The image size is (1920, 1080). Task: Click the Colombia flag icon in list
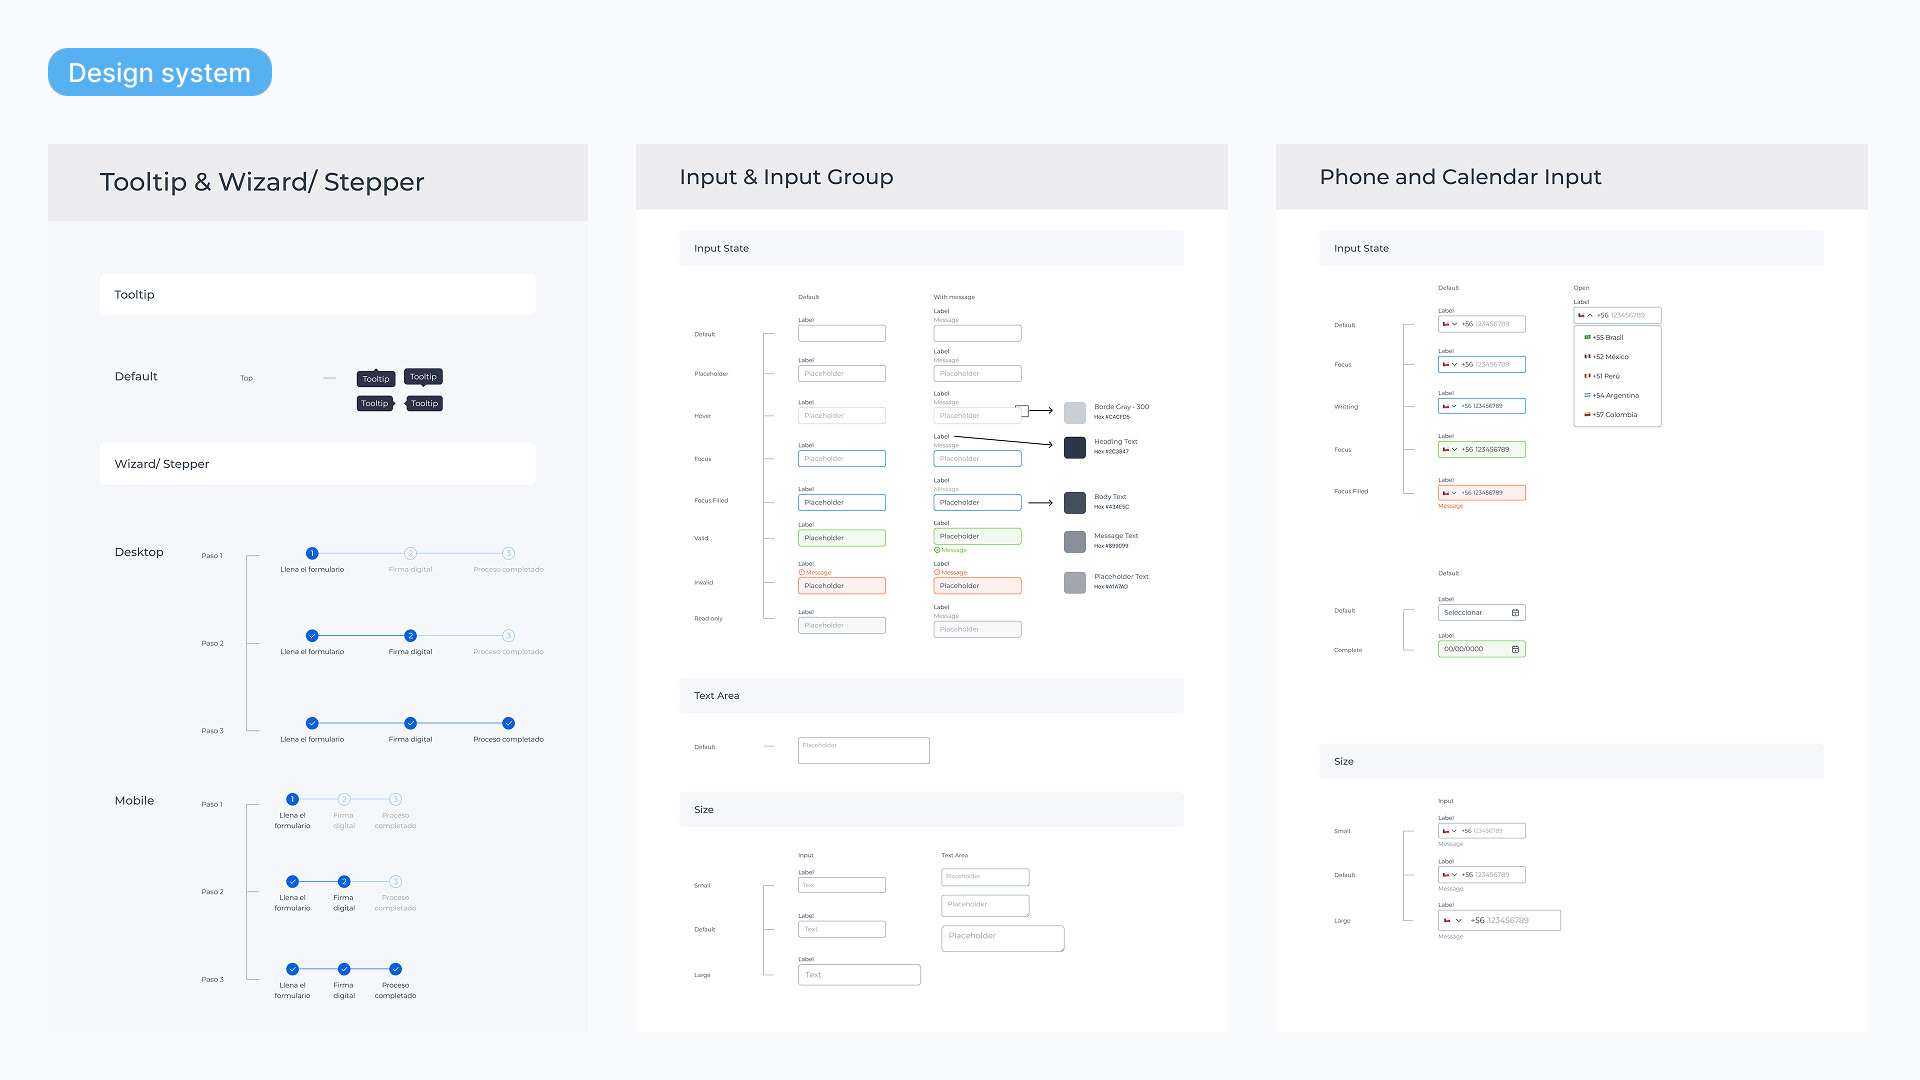(x=1587, y=414)
